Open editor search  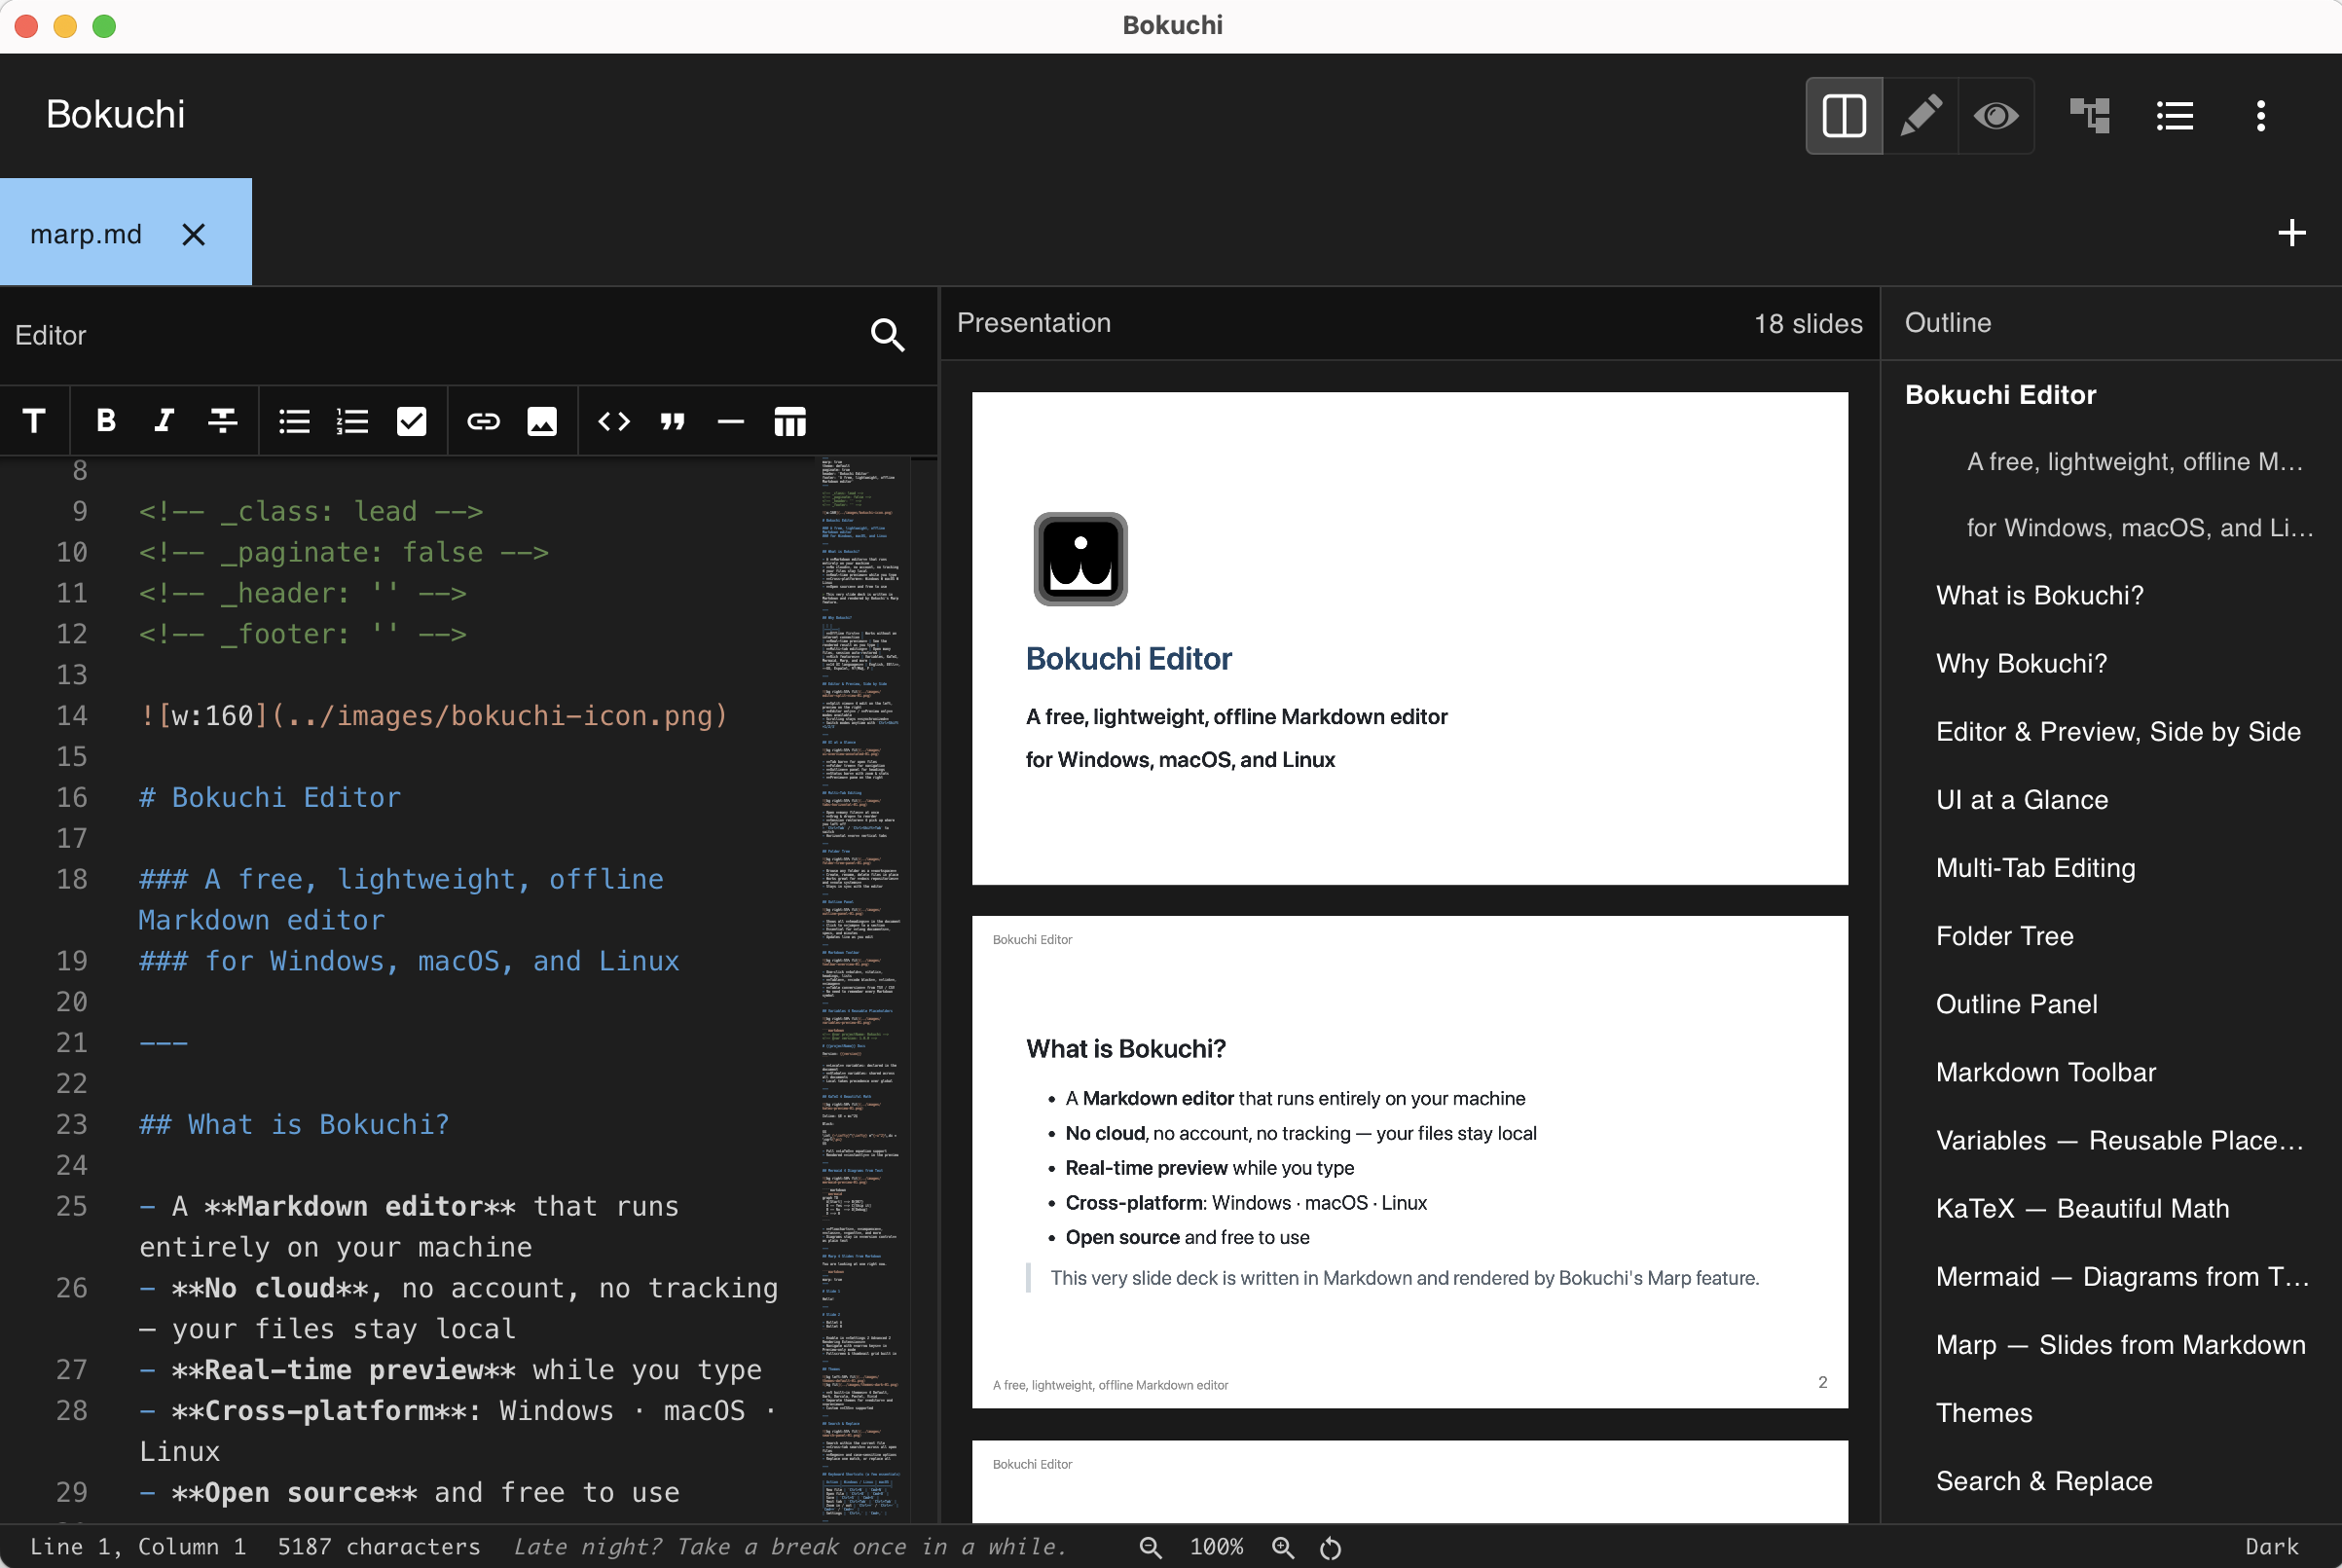tap(887, 335)
